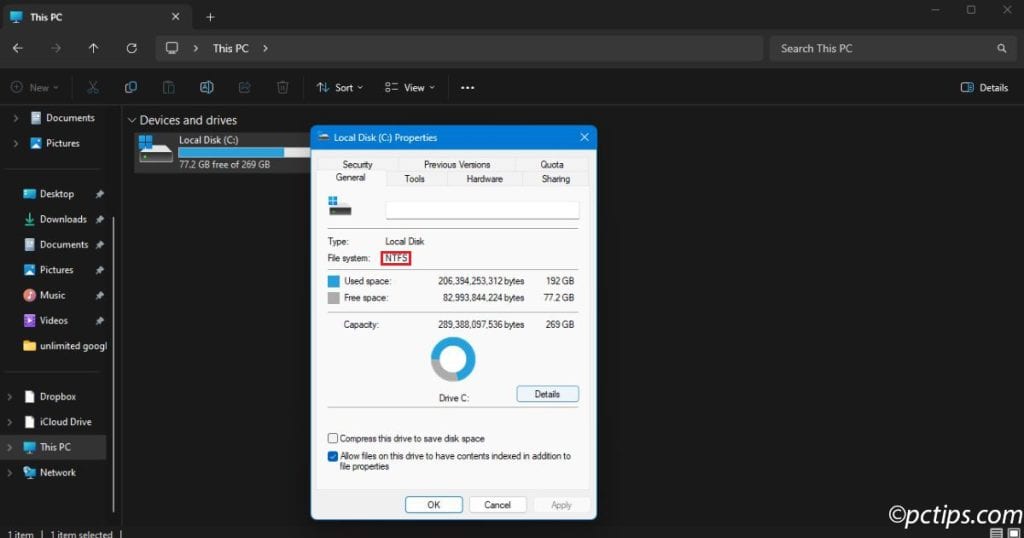The image size is (1024, 538).
Task: Click Cancel in Properties dialog
Action: pyautogui.click(x=497, y=505)
